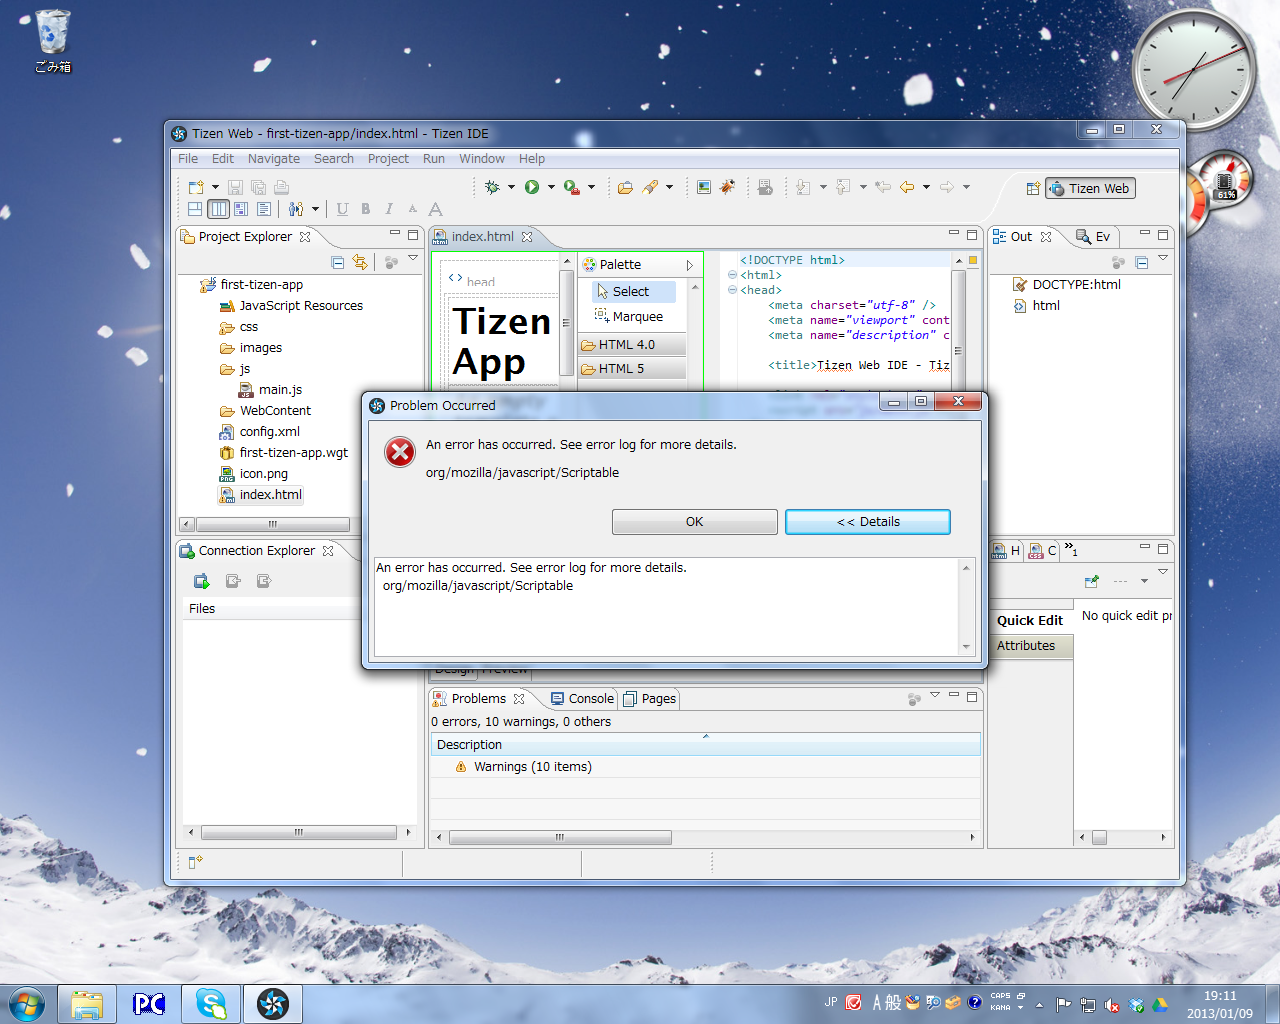The width and height of the screenshot is (1280, 1024).
Task: Toggle the fourth editor layout mode button
Action: click(x=264, y=209)
